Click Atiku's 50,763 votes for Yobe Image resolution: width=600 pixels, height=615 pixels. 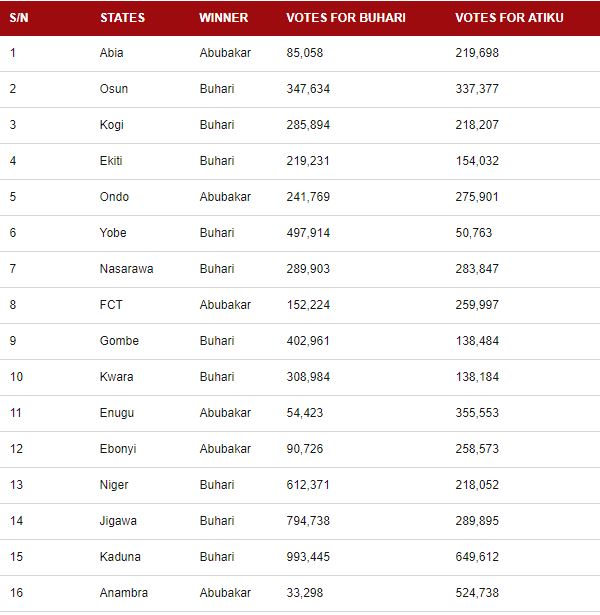tap(473, 233)
